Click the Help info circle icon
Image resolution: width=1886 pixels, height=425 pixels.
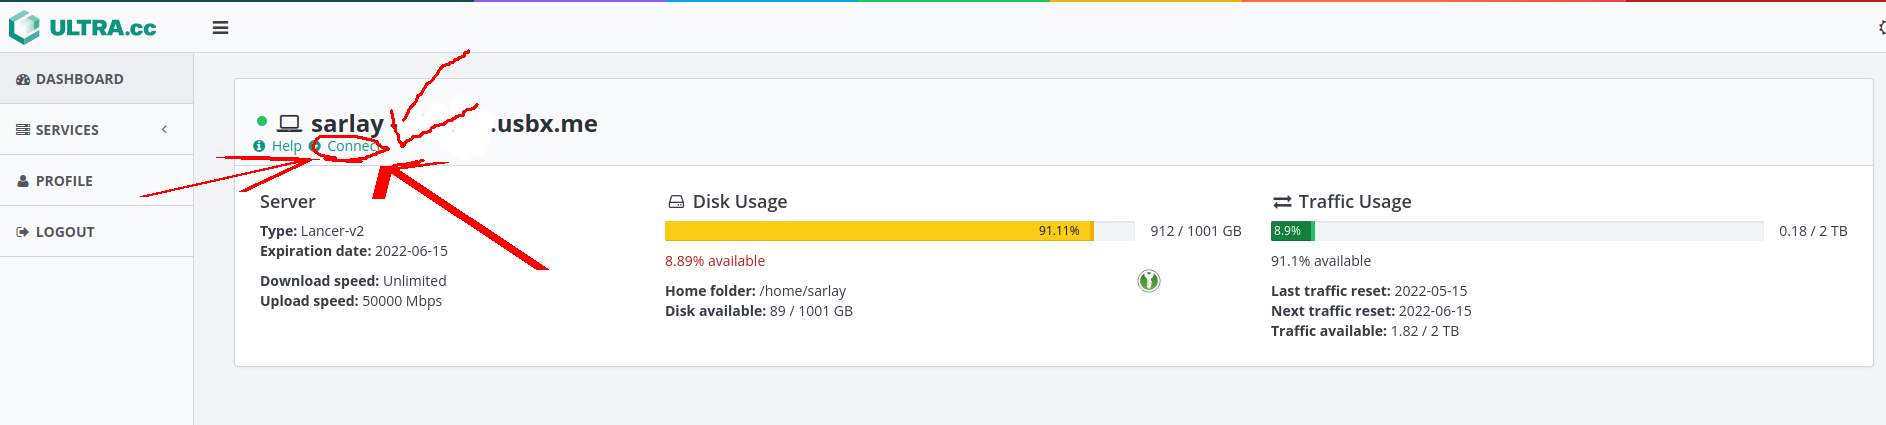(259, 146)
